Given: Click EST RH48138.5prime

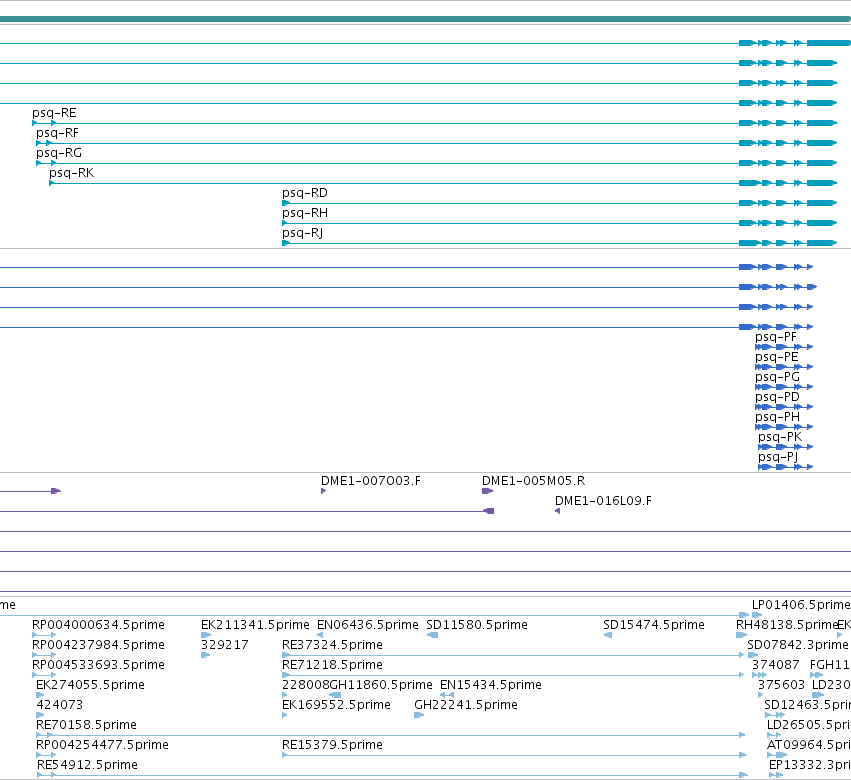Looking at the screenshot, I should 787,625.
